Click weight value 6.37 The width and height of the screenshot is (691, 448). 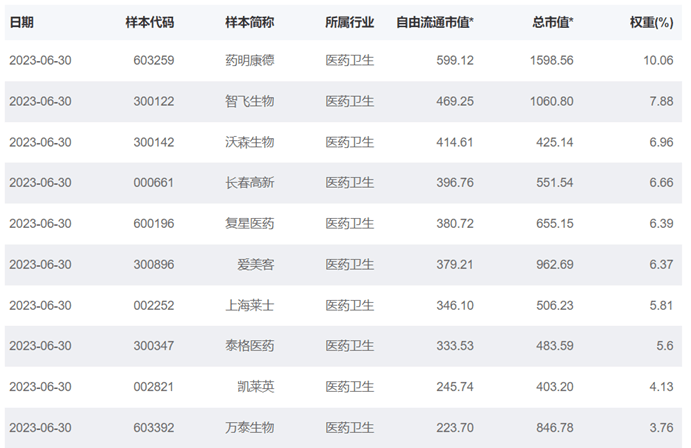[x=661, y=265]
